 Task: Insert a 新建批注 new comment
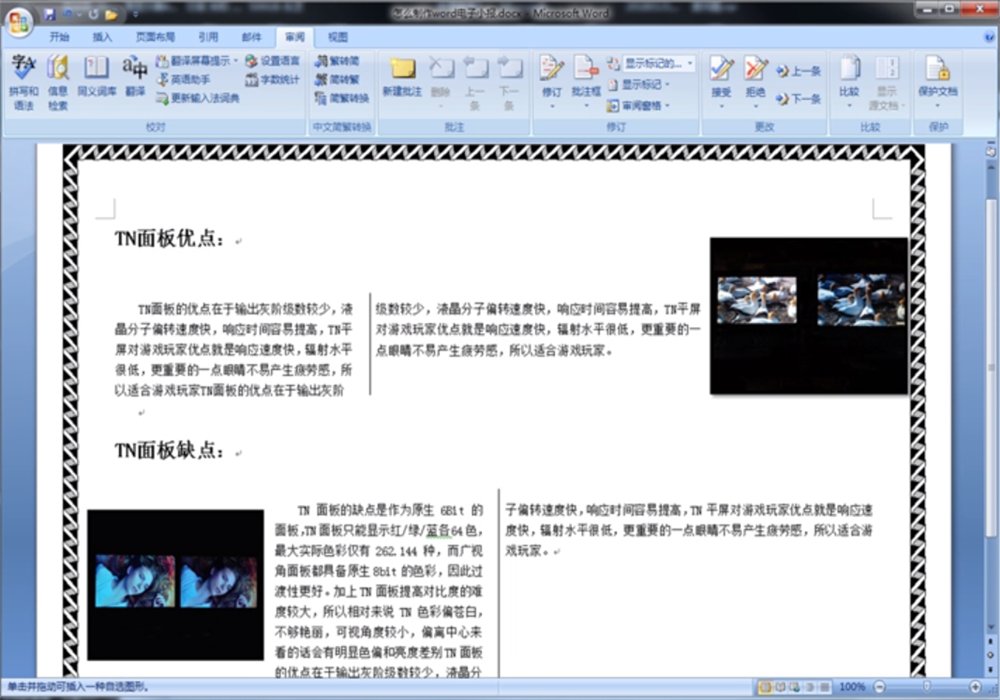click(402, 80)
